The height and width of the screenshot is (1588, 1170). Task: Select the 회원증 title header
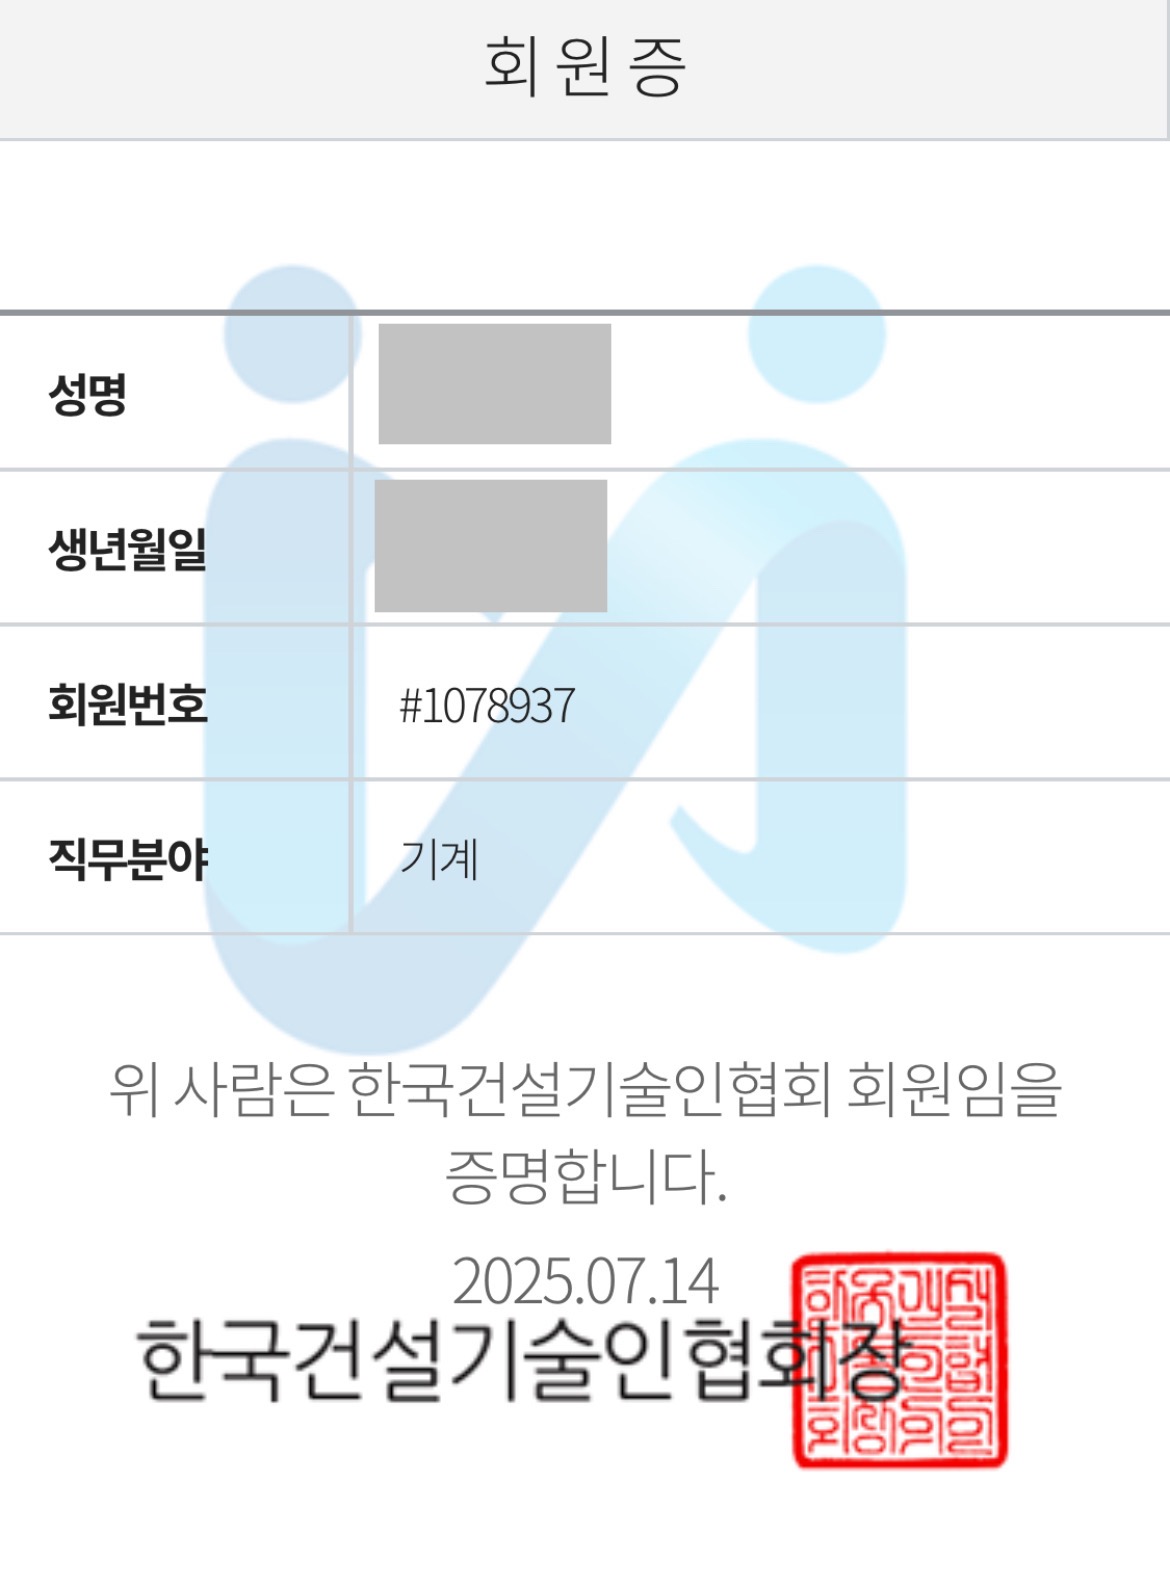pos(584,68)
